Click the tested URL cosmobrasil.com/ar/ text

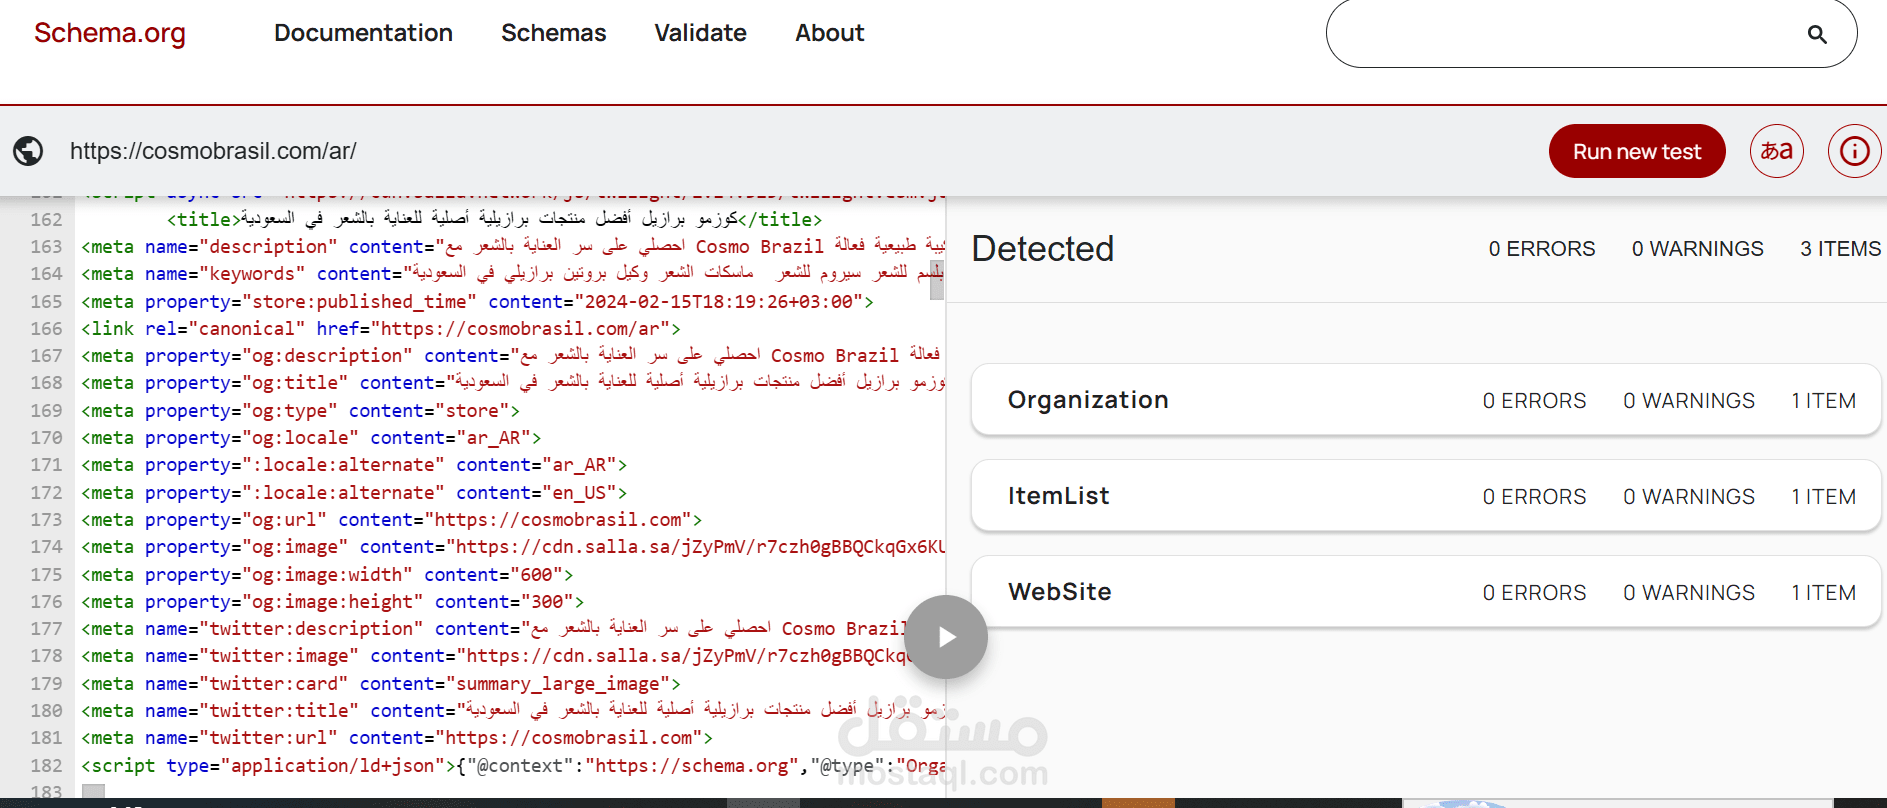tap(213, 151)
